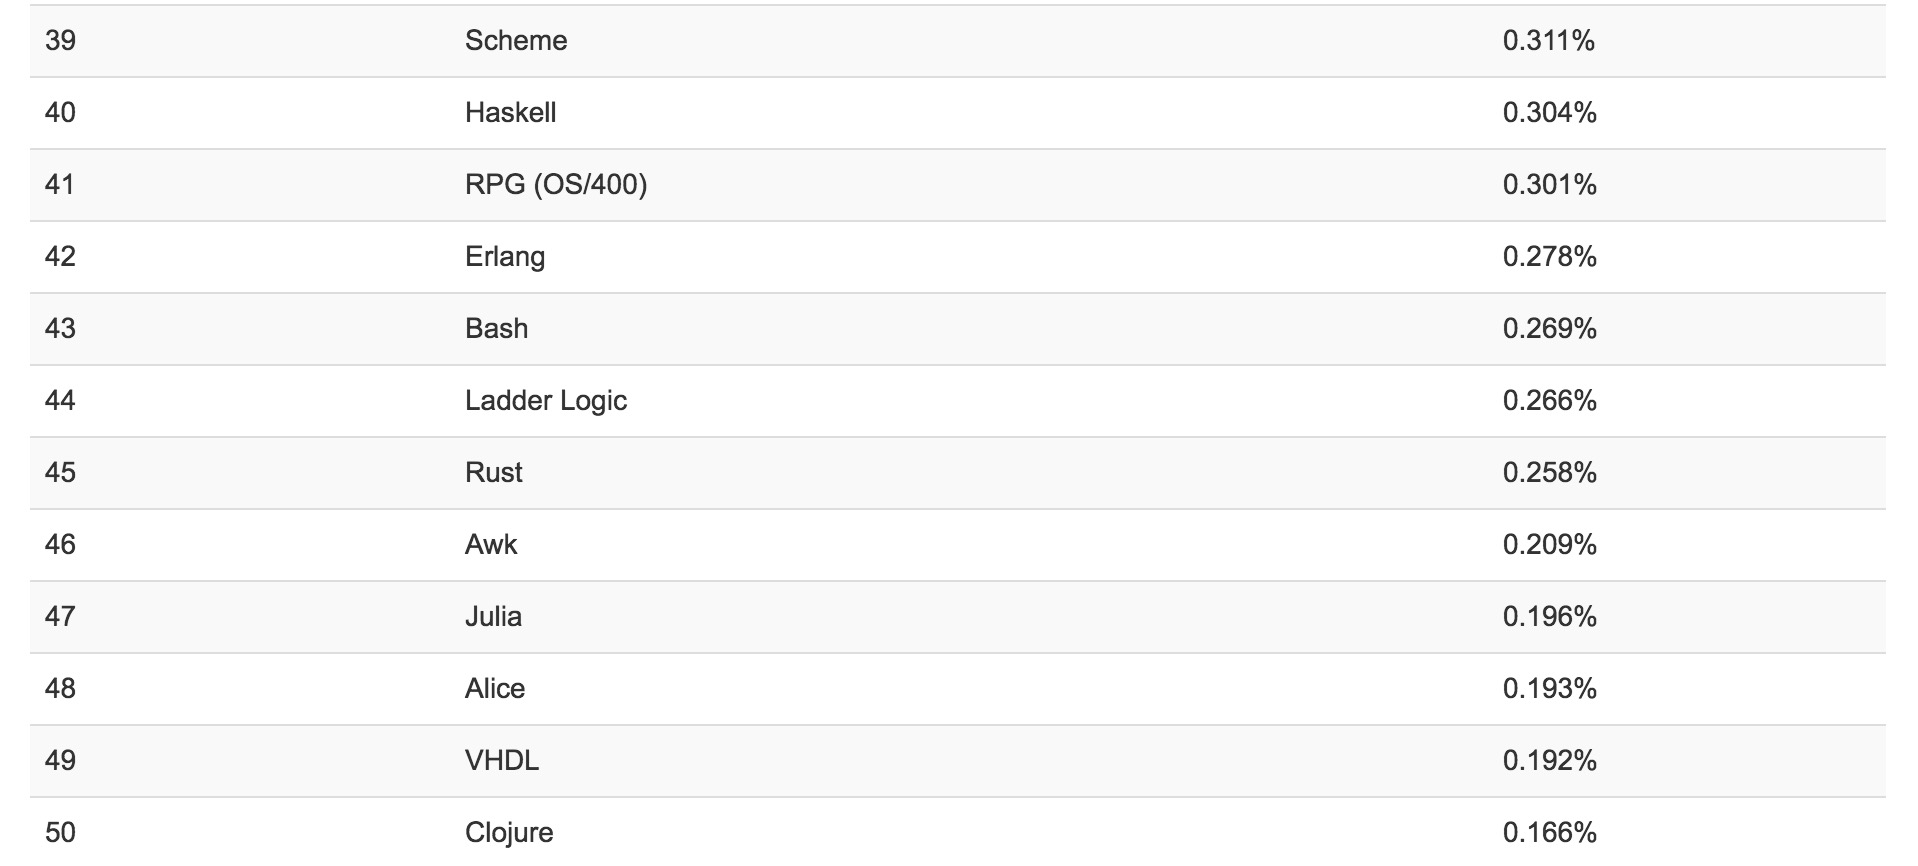Image resolution: width=1918 pixels, height=866 pixels.
Task: Select the Haskell table entry
Action: 510,113
